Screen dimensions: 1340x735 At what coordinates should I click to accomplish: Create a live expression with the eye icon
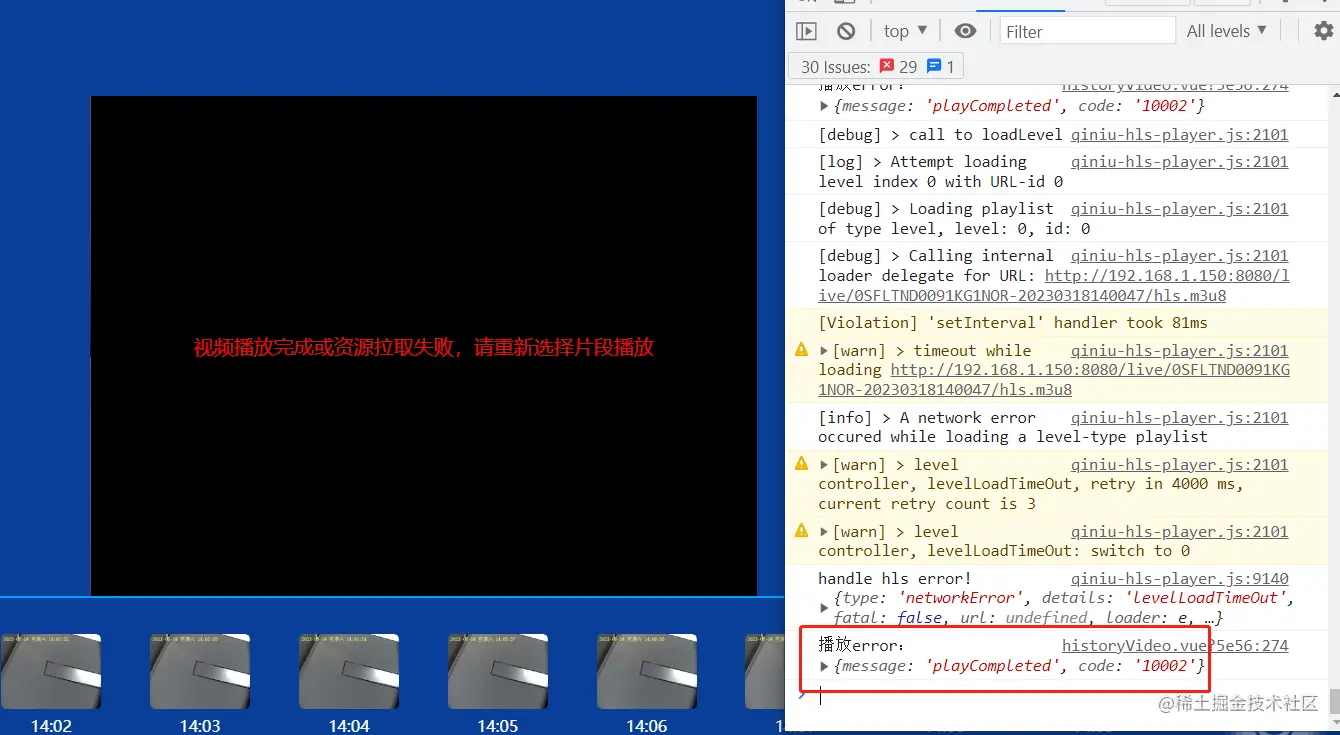965,31
